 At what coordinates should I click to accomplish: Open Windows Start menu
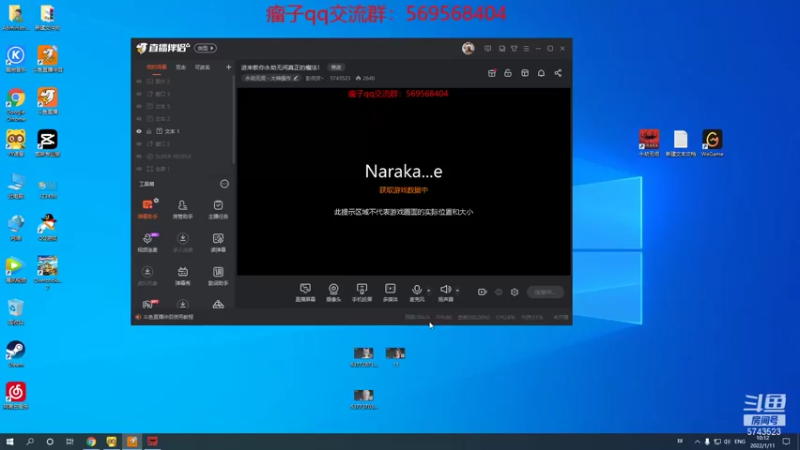pyautogui.click(x=10, y=441)
